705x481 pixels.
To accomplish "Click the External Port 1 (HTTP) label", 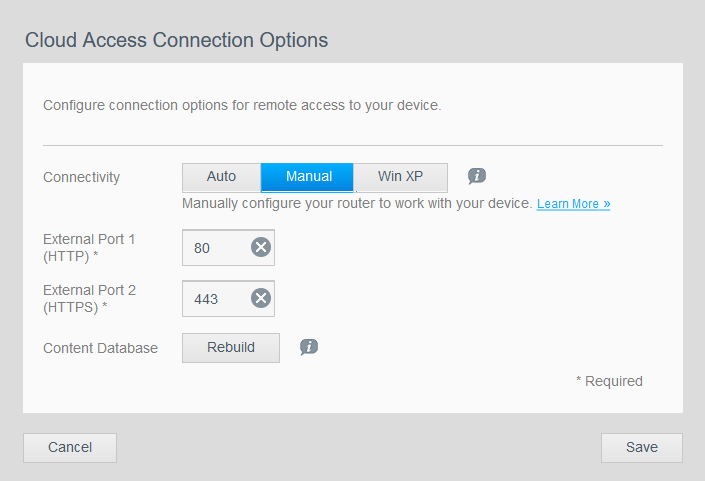I will tap(88, 247).
